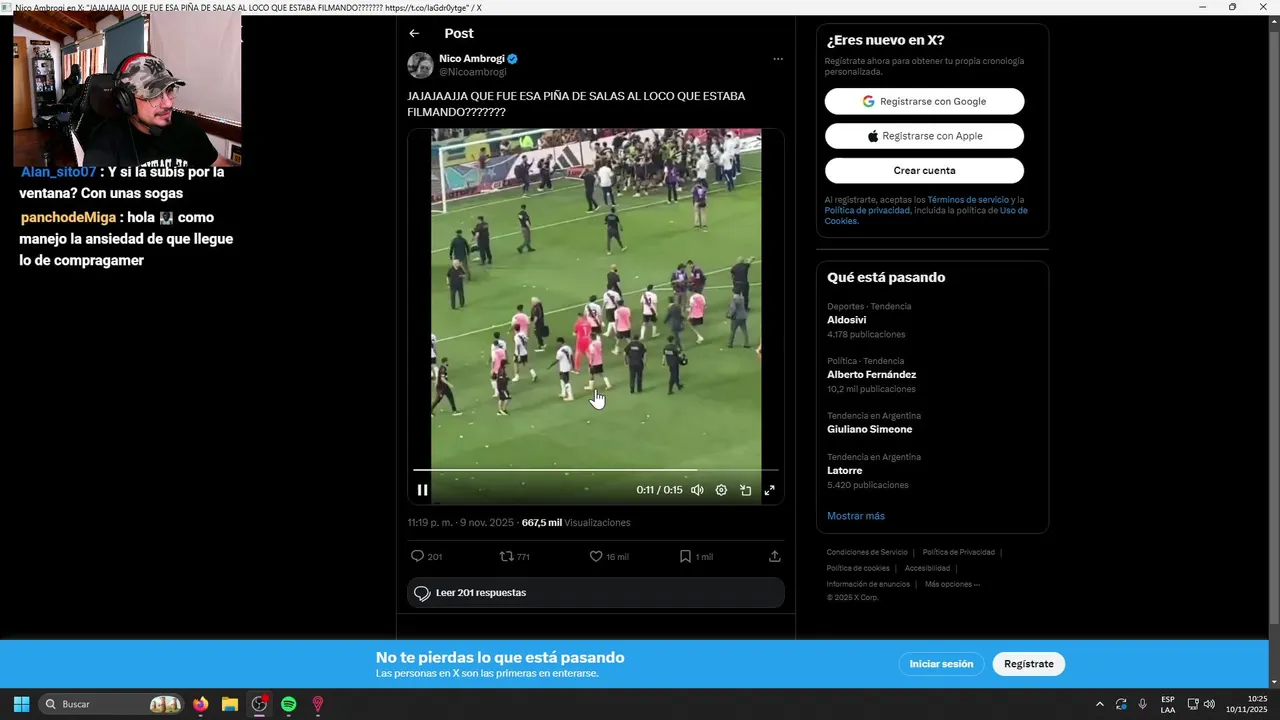Open the Nico Ambrogi display name link
The width and height of the screenshot is (1280, 720).
point(471,59)
